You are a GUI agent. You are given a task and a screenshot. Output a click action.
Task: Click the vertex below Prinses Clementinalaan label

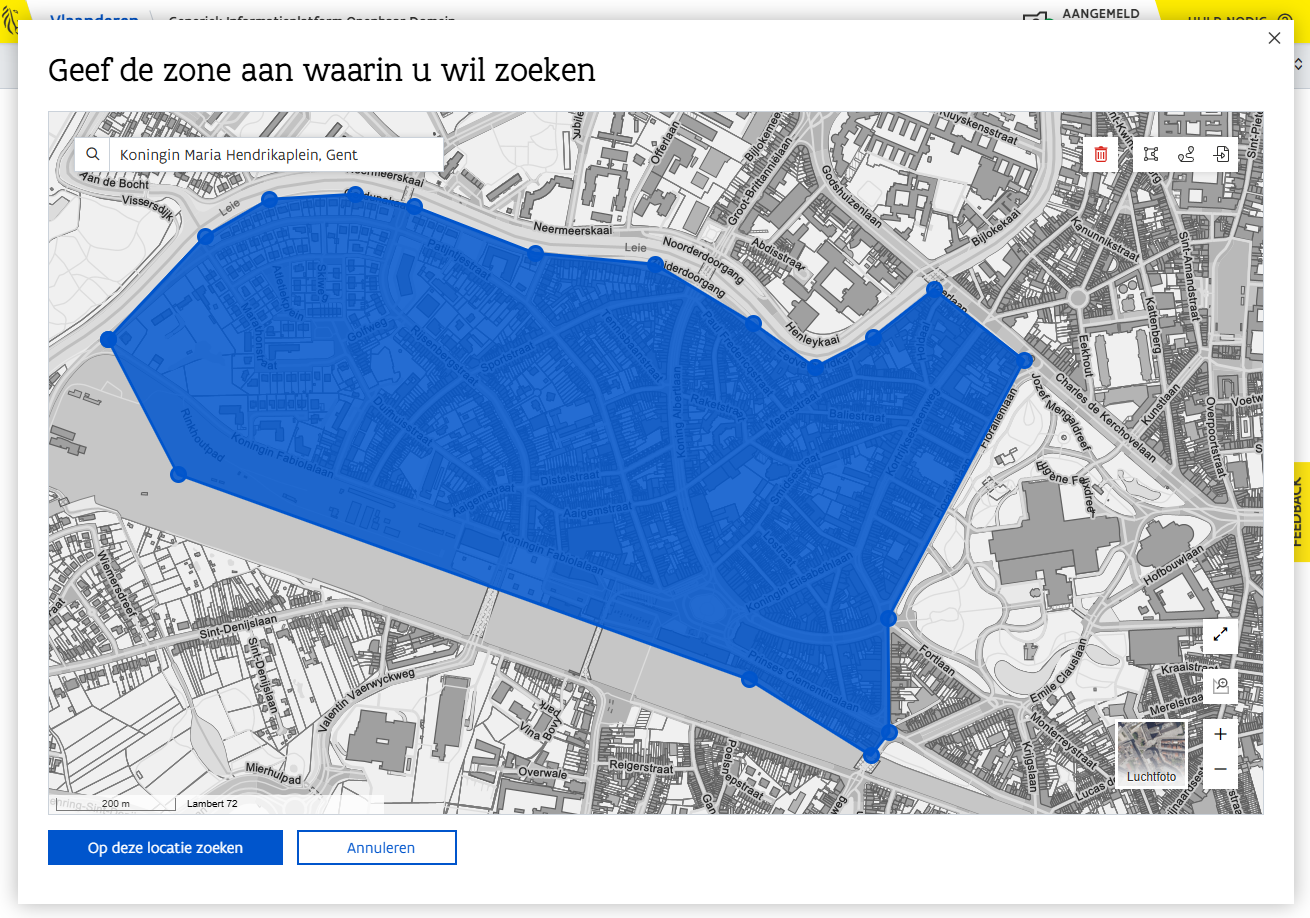[749, 679]
